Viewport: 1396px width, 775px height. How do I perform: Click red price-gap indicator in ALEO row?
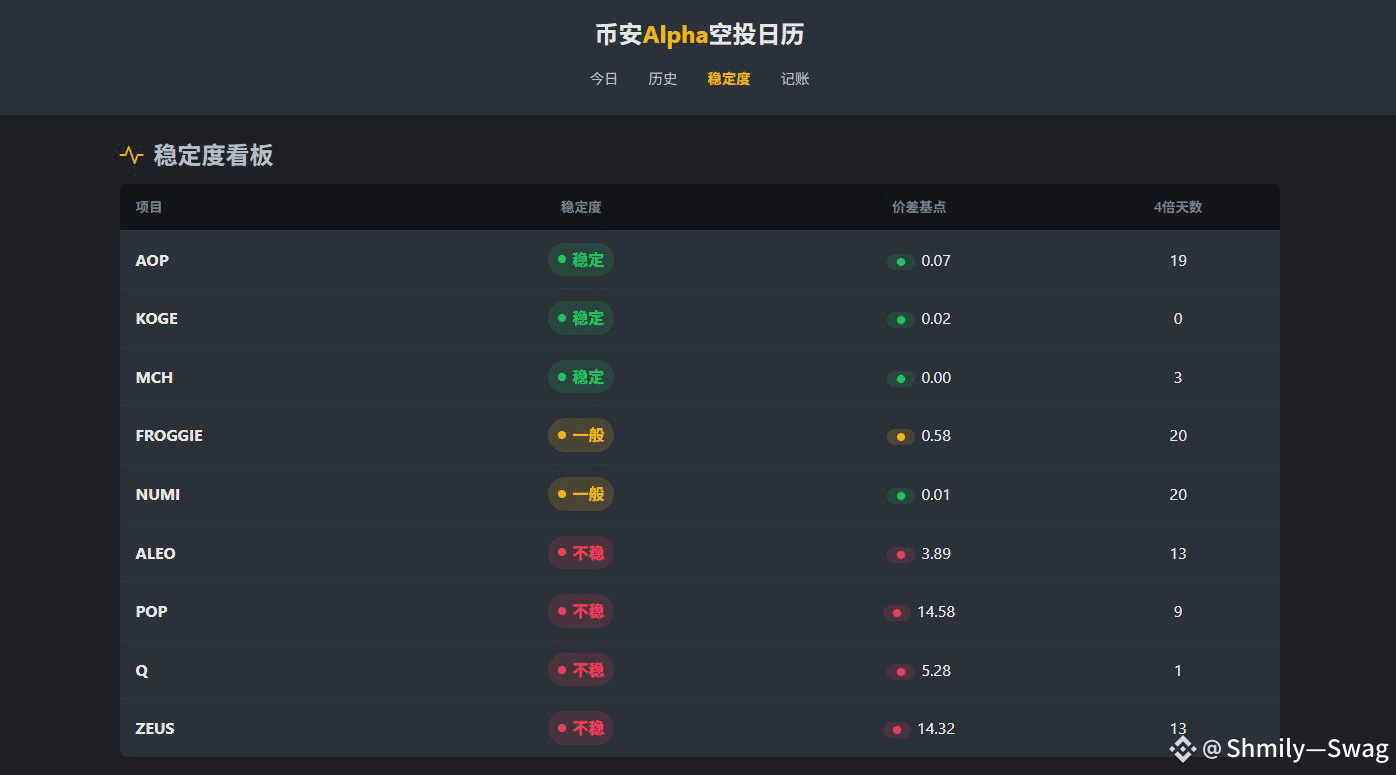pos(901,555)
